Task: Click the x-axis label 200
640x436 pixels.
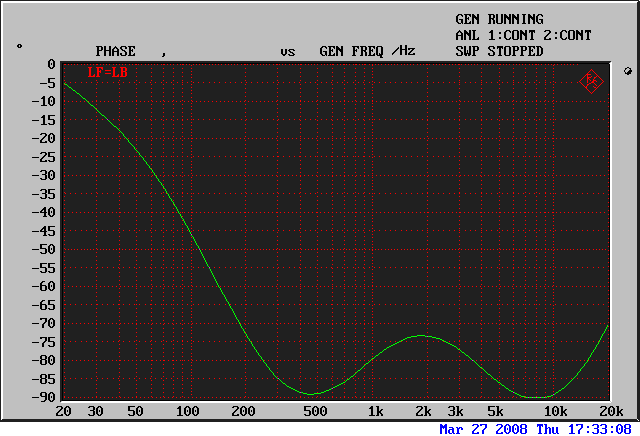Action: (x=243, y=411)
